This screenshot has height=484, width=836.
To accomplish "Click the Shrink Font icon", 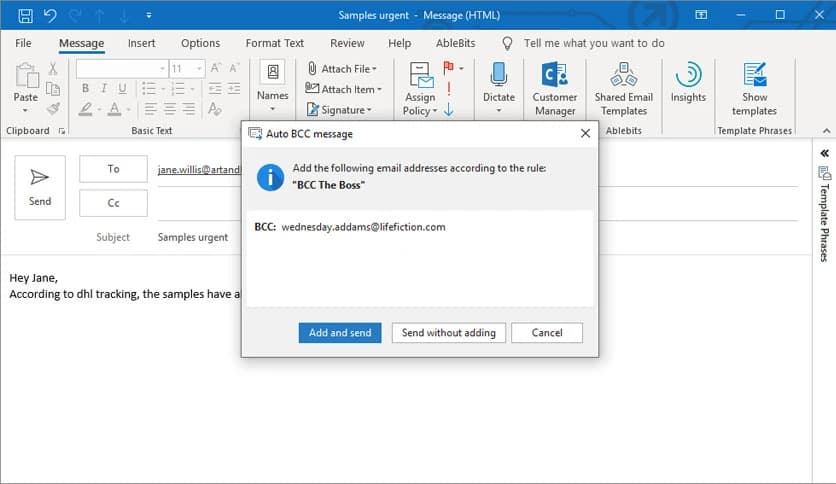I will [234, 68].
